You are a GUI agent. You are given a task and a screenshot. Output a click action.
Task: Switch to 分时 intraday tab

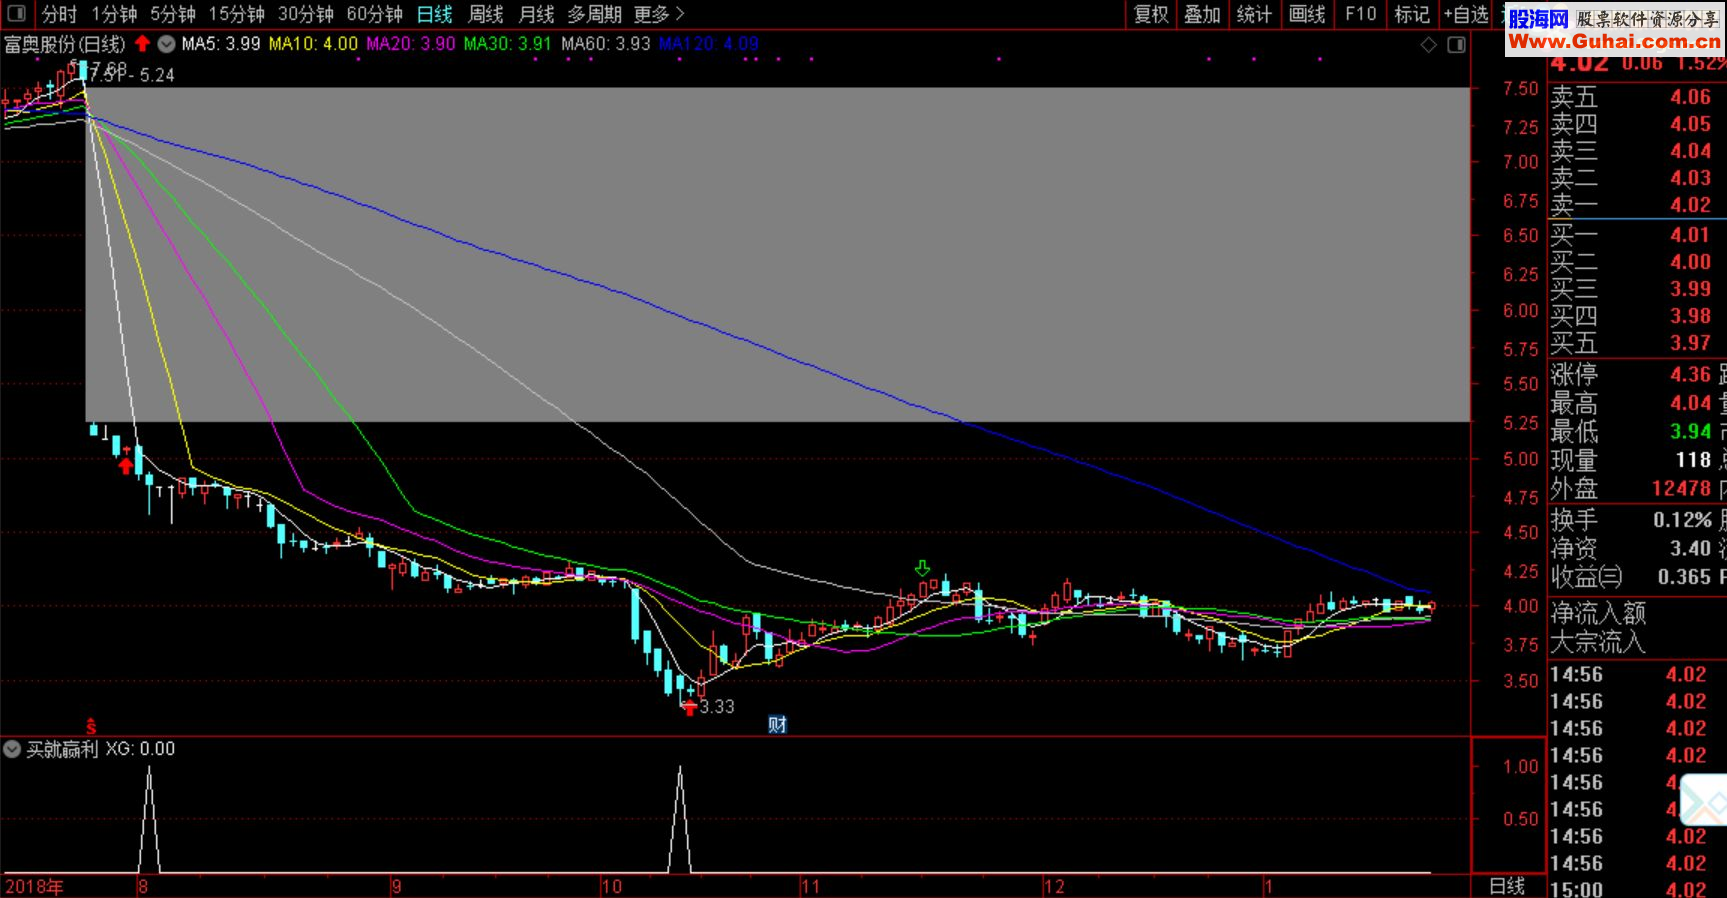(59, 14)
